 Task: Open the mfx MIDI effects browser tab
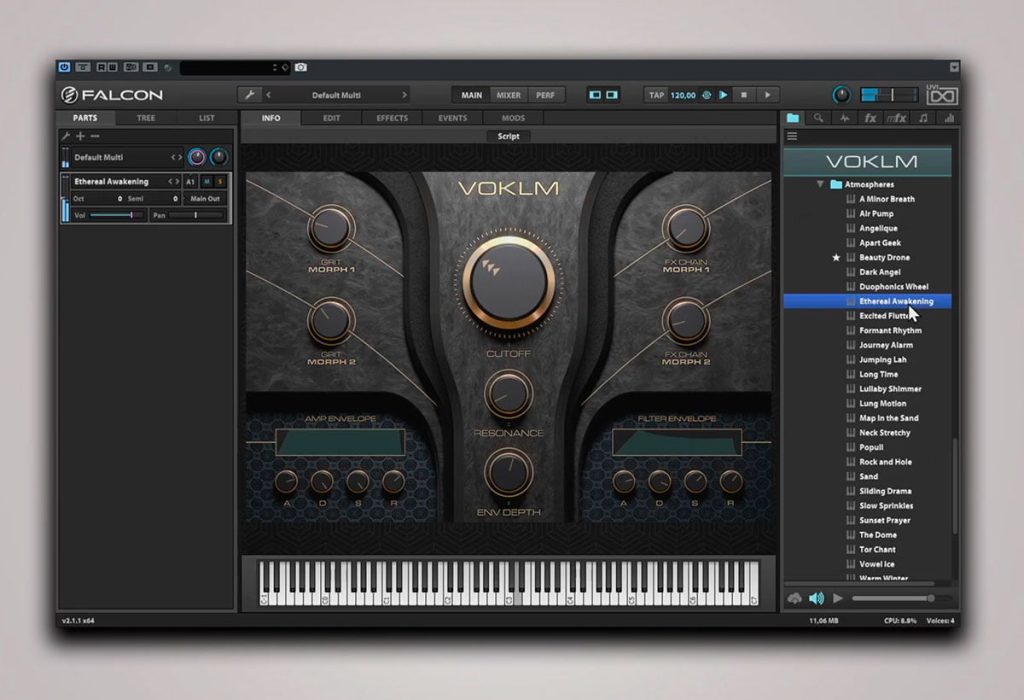897,118
